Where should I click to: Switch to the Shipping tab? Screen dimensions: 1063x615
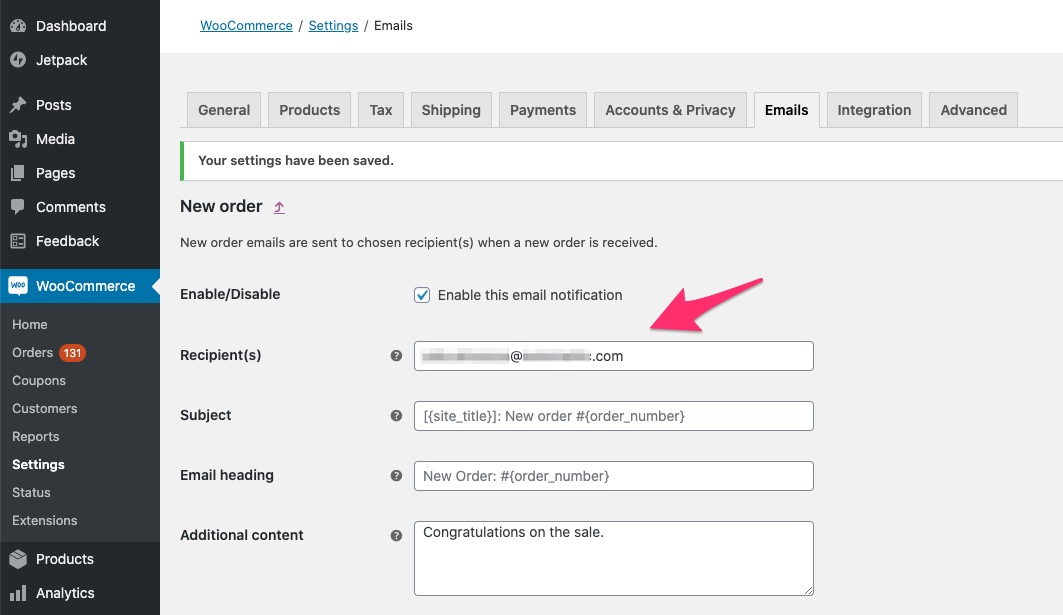click(450, 110)
